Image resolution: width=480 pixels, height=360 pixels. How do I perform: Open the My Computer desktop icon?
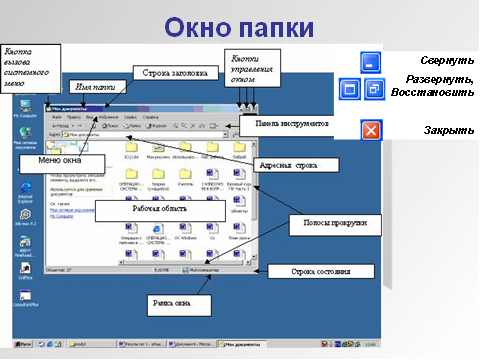pos(25,108)
